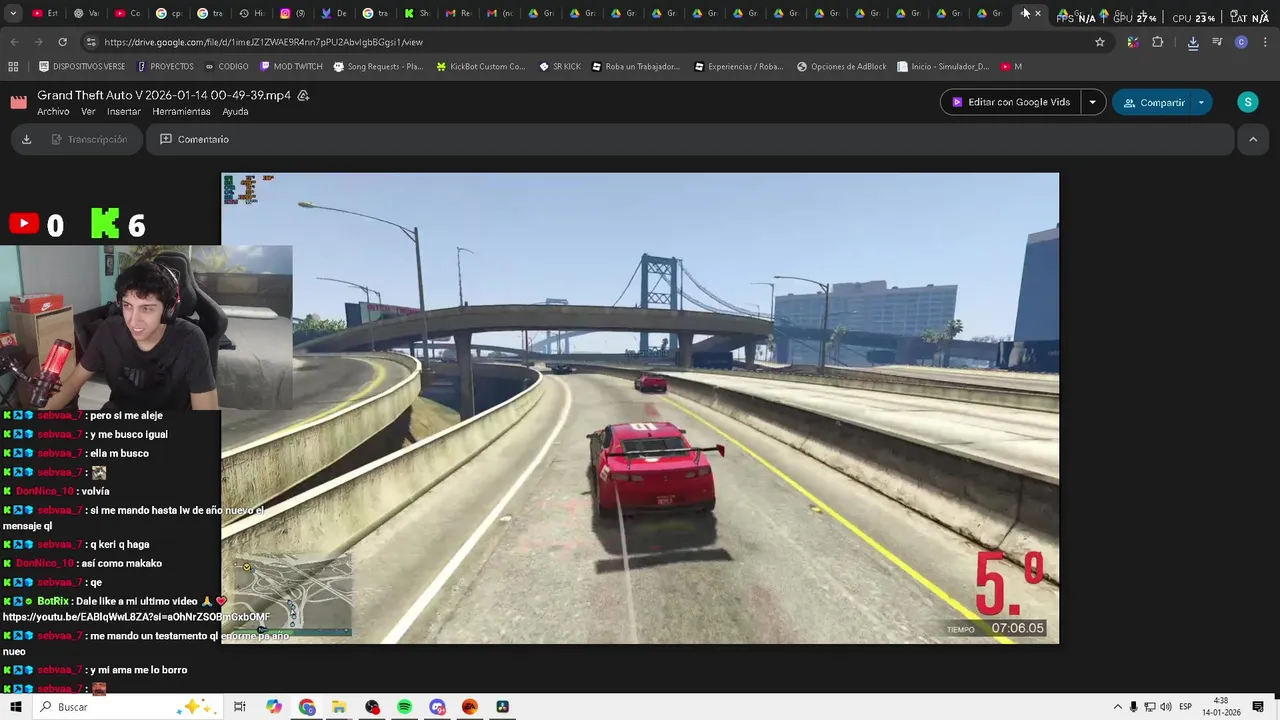Screen dimensions: 1280x720
Task: Toggle the microphone tray icon
Action: point(1133,707)
